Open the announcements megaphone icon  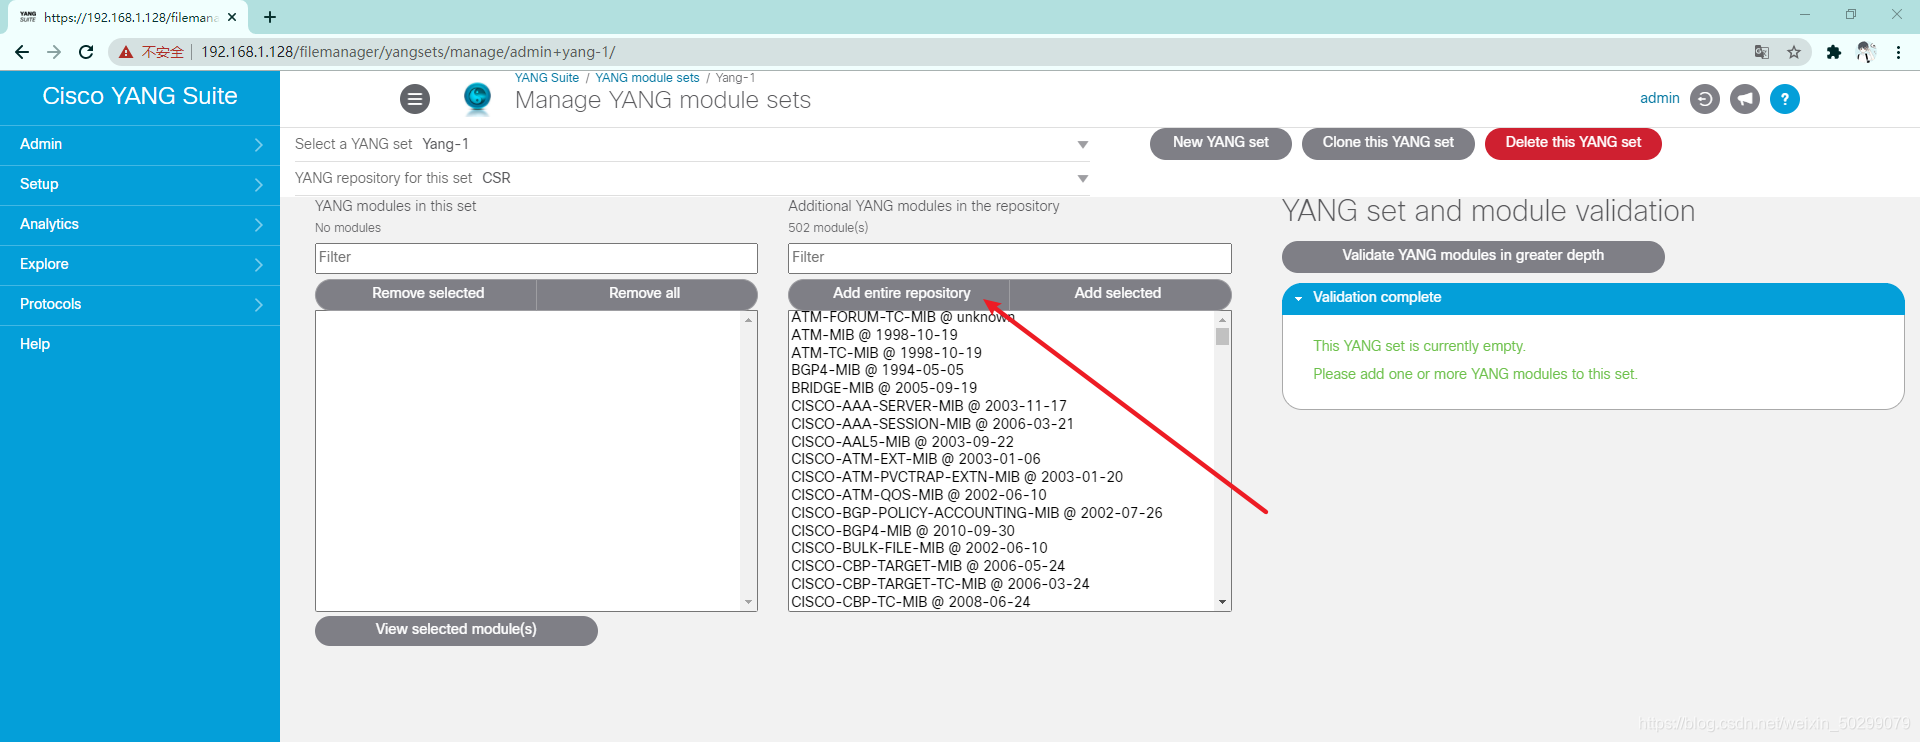coord(1745,99)
